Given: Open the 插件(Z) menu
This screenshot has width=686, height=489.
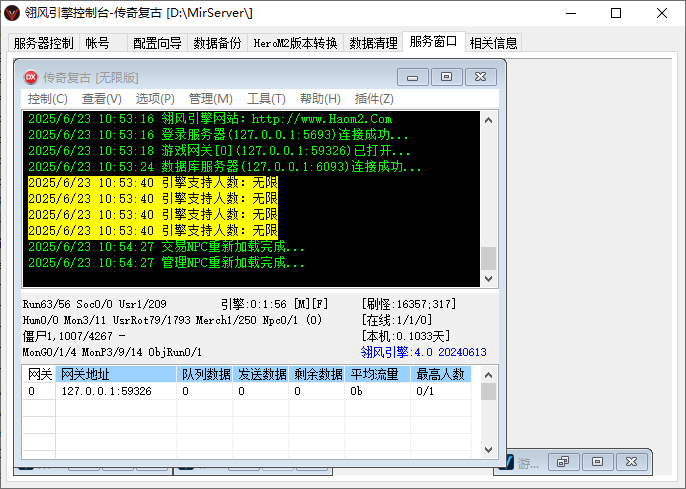Looking at the screenshot, I should [x=374, y=99].
